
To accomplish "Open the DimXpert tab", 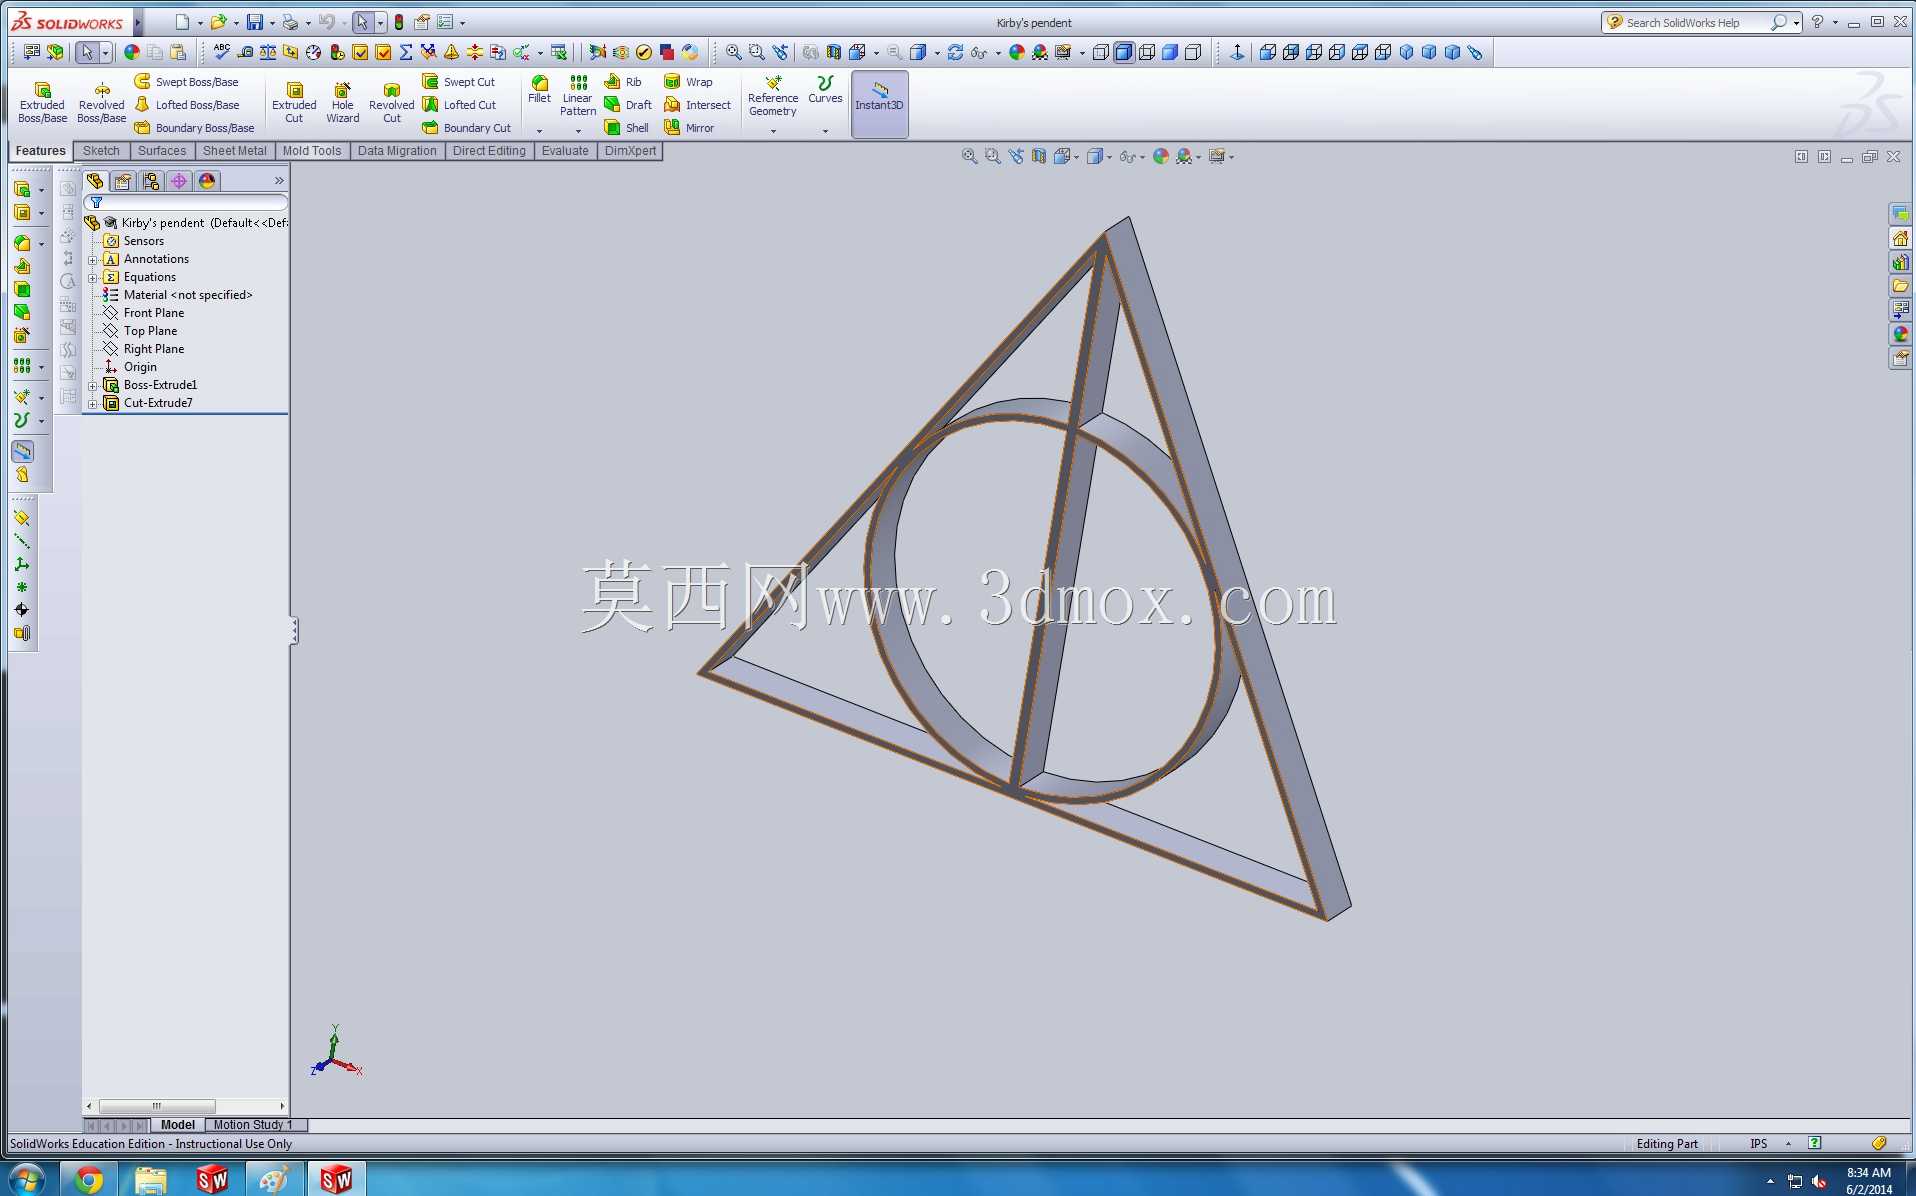I will [x=630, y=151].
